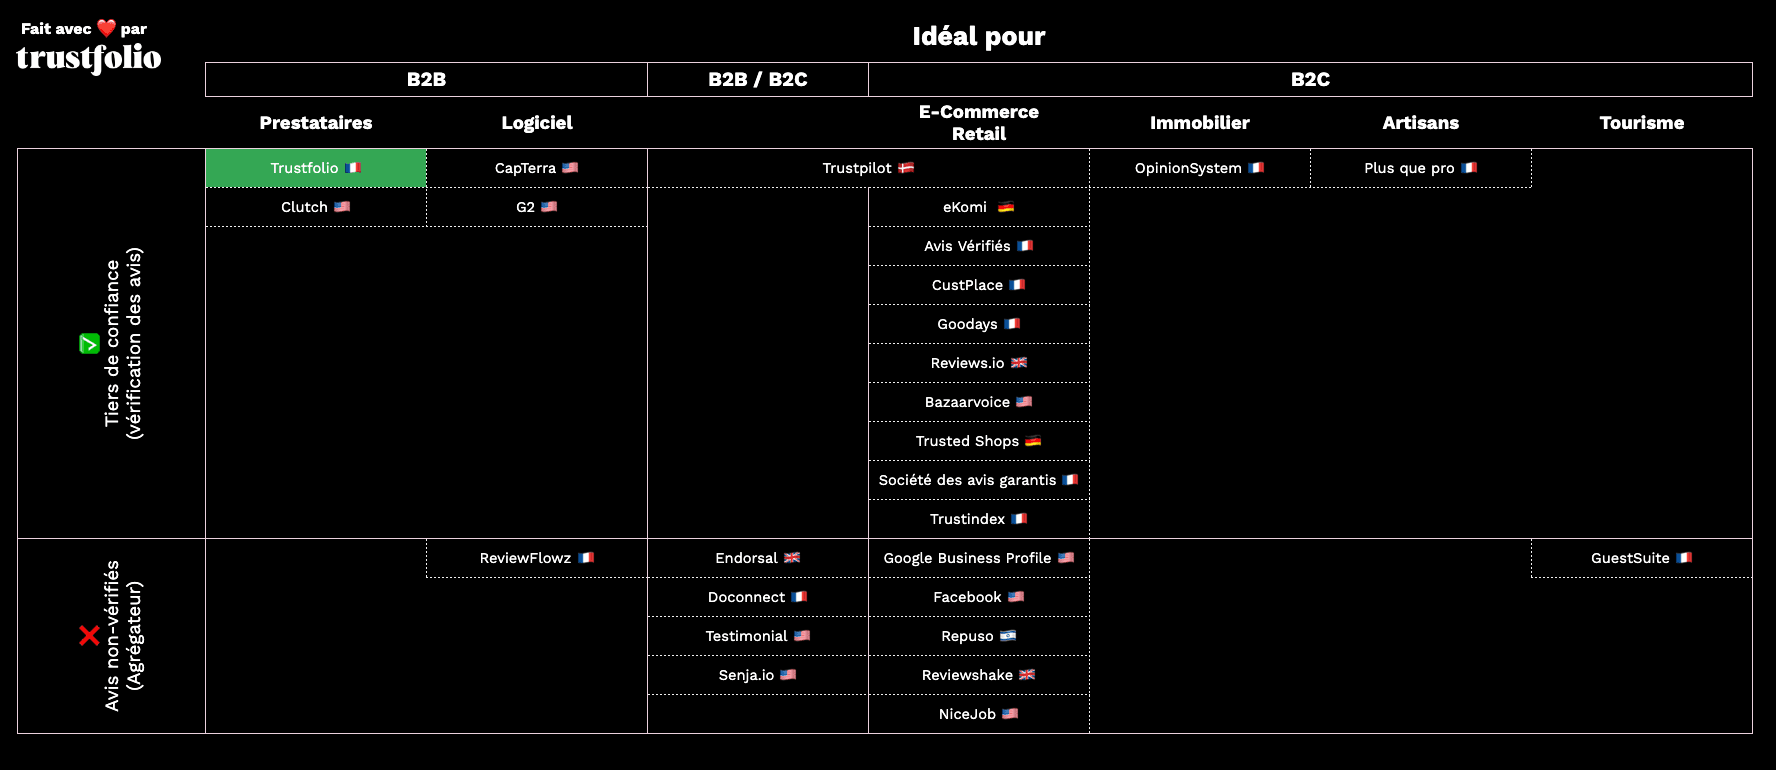
Task: Open the Google Business Profile entry
Action: tap(967, 558)
